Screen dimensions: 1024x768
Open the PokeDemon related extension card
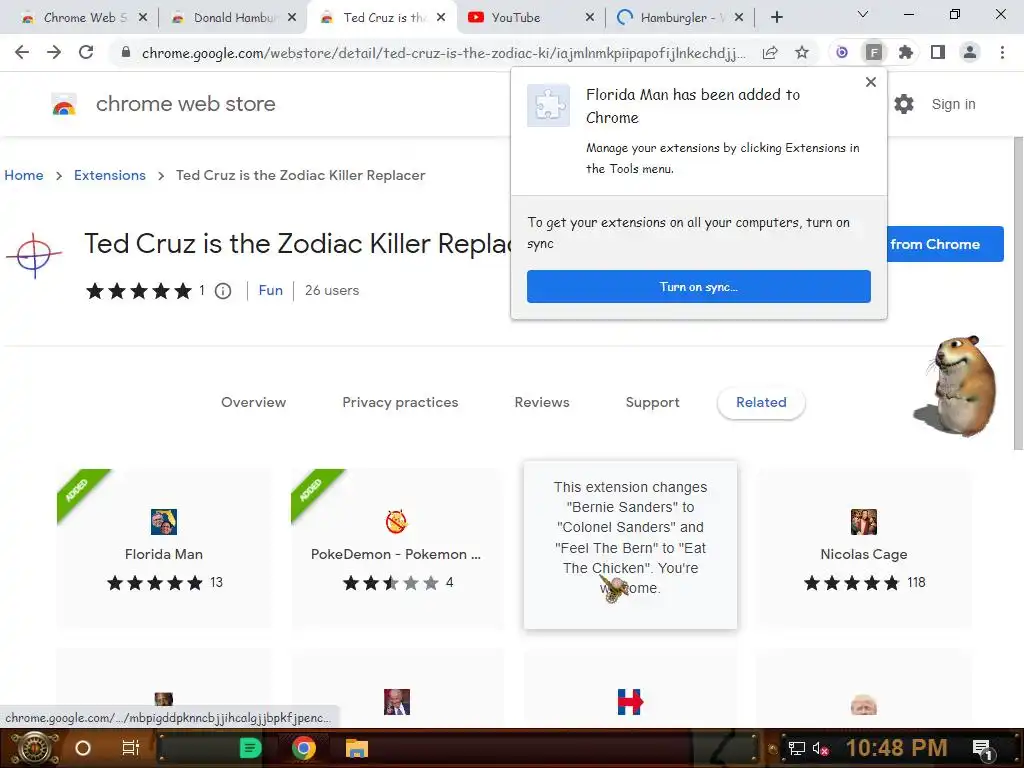point(396,549)
